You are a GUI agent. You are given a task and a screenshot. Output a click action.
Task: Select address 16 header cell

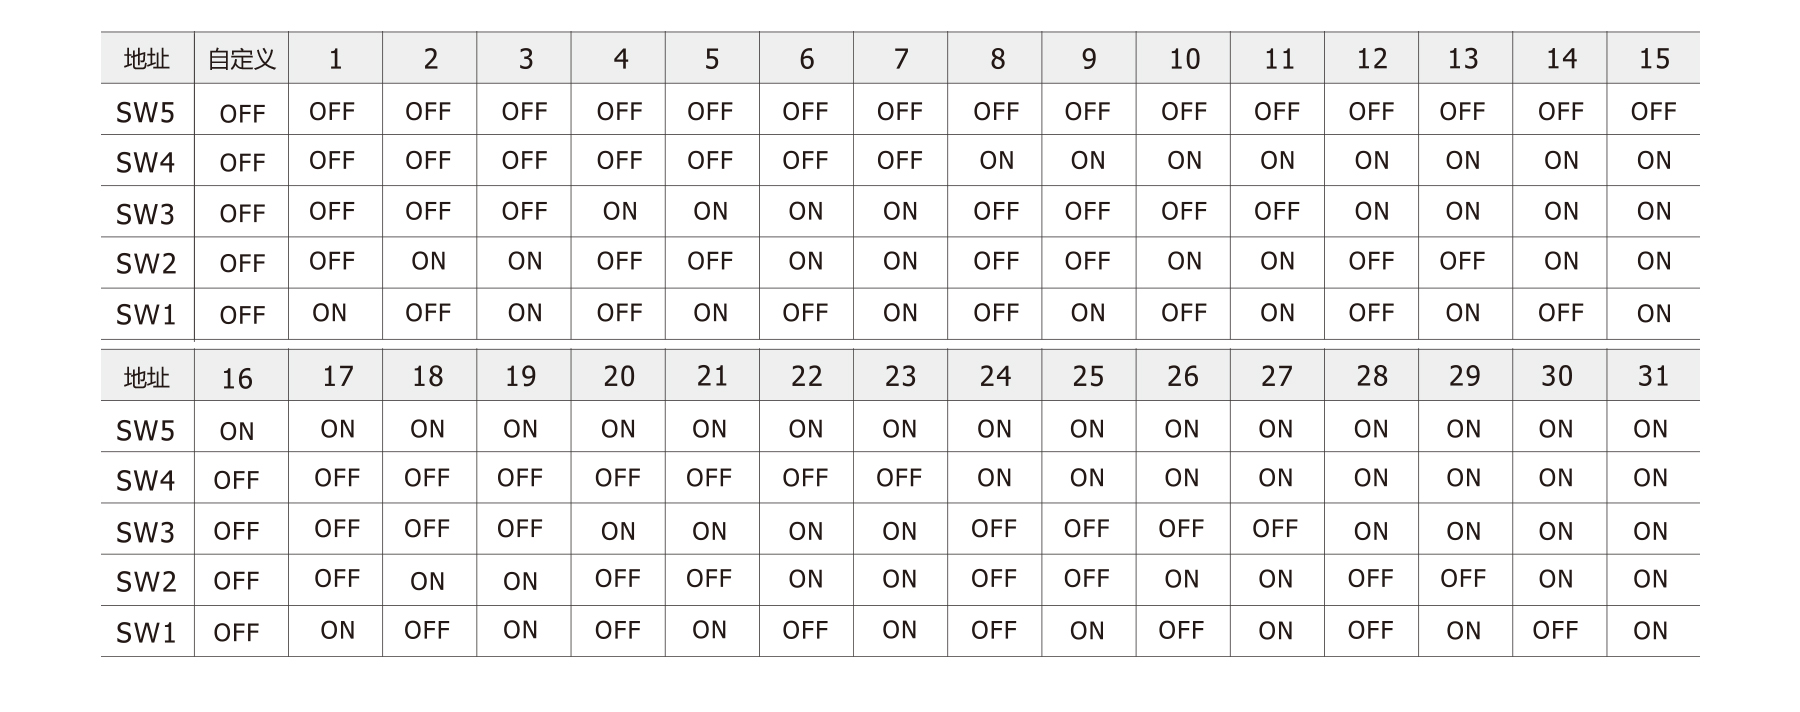pyautogui.click(x=237, y=378)
